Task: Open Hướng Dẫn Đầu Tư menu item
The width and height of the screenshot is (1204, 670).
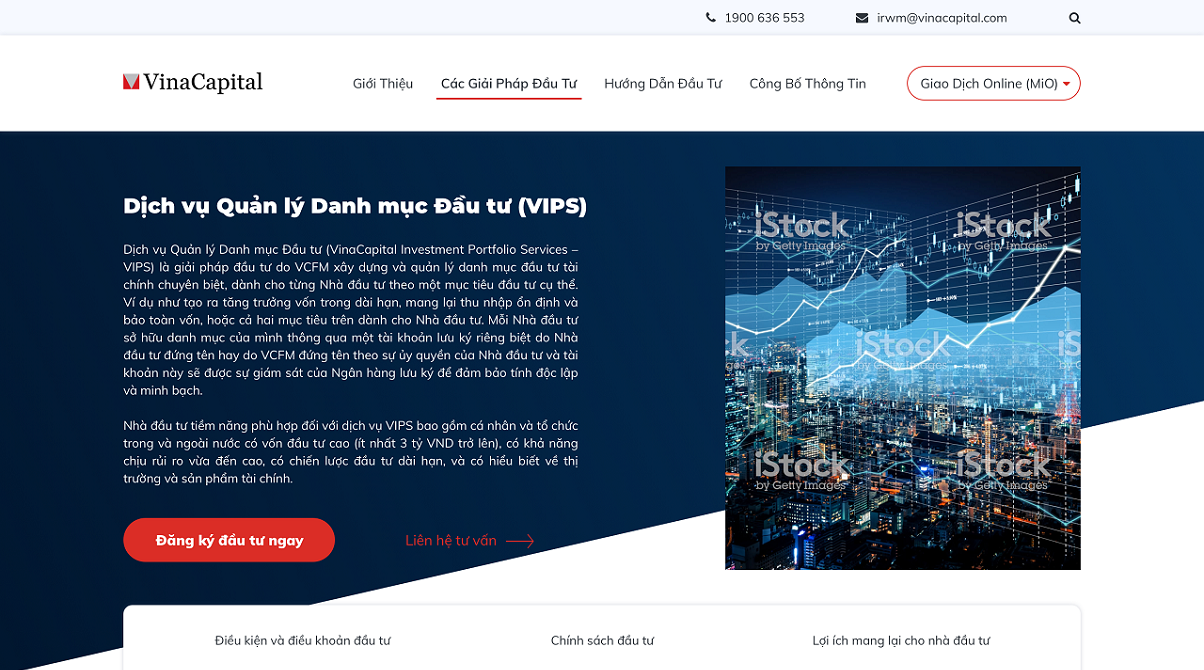Action: (663, 84)
